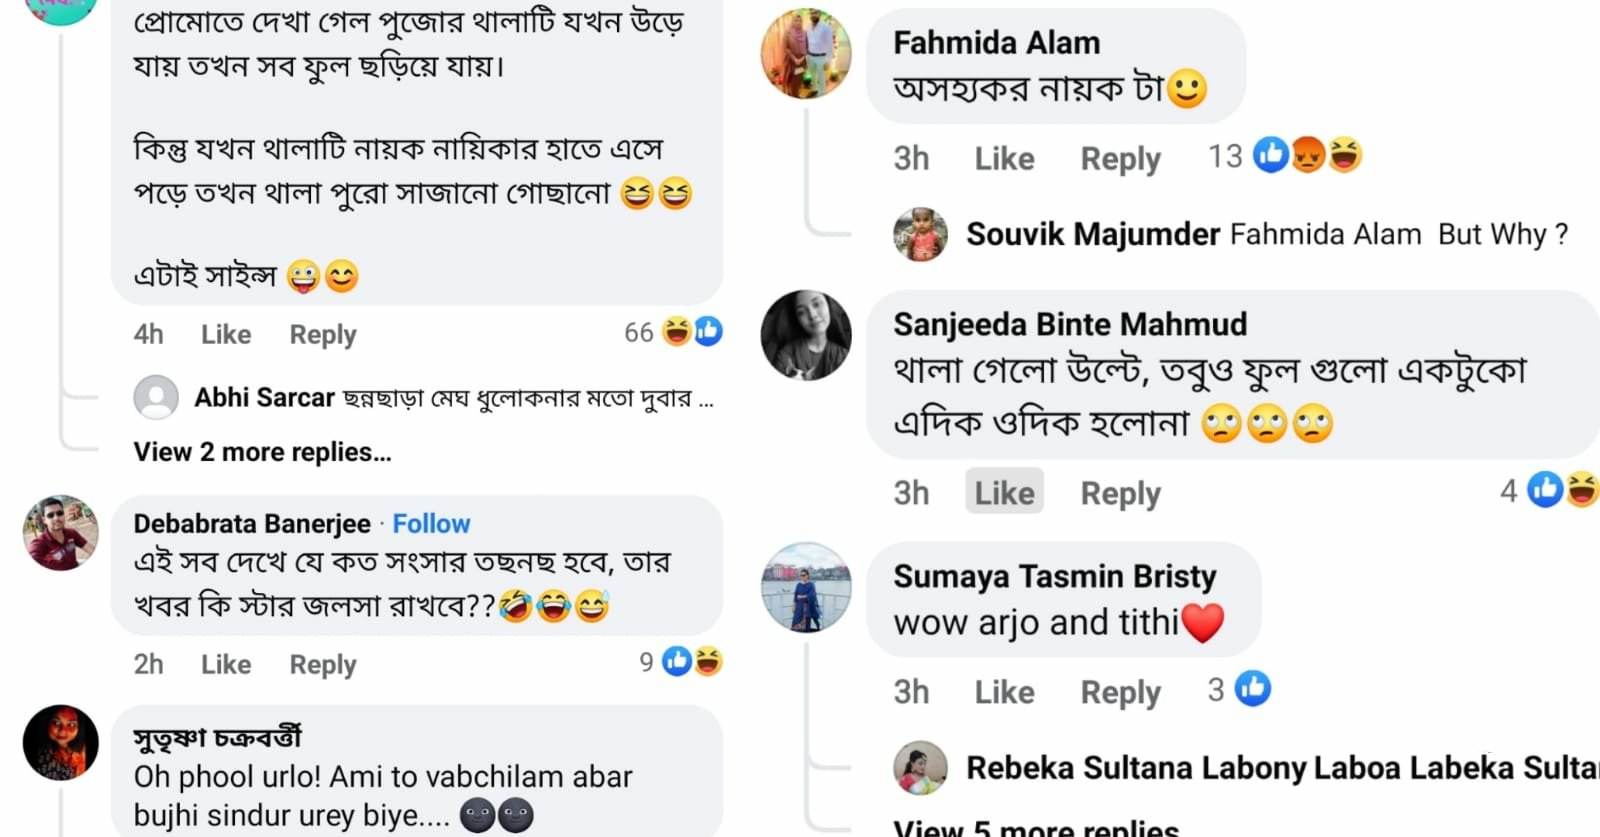Reply to Sumaya Tasmin Bristy's comment

1120,692
